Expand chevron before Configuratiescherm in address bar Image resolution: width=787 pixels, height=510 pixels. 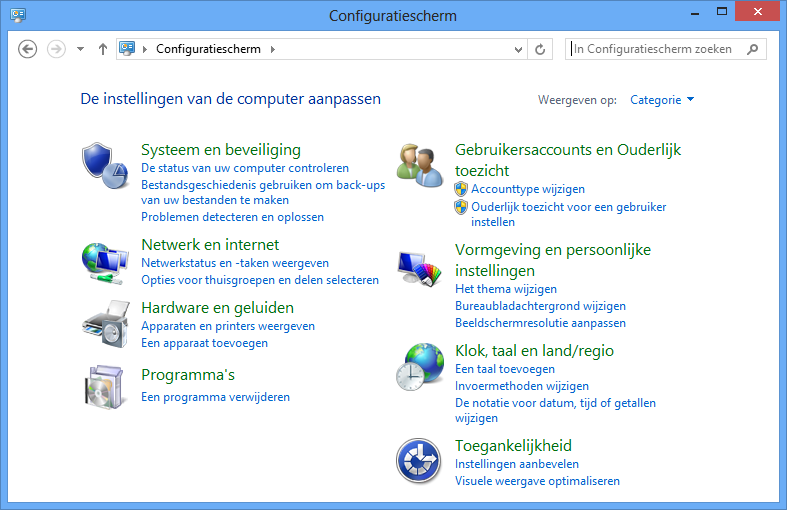tap(145, 49)
